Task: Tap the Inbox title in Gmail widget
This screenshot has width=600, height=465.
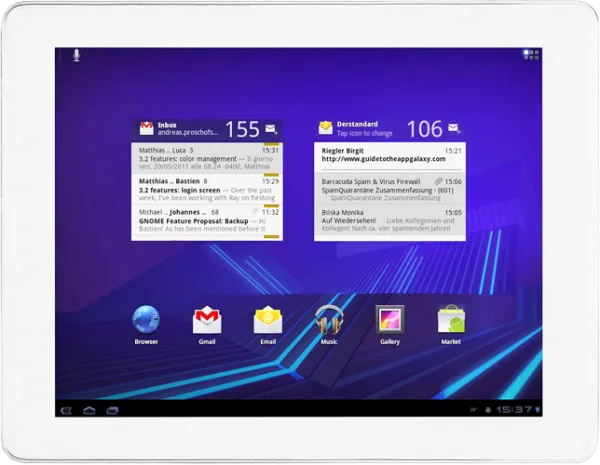Action: click(167, 125)
